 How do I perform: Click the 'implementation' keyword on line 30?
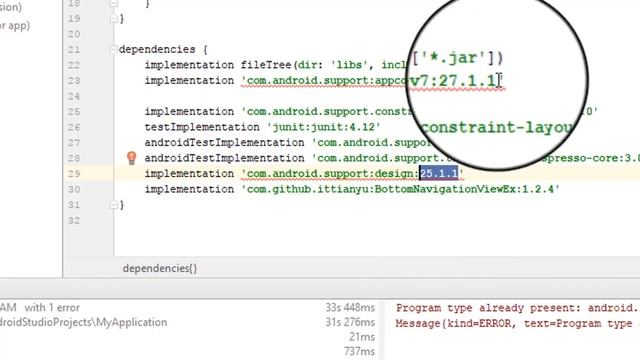(189, 189)
